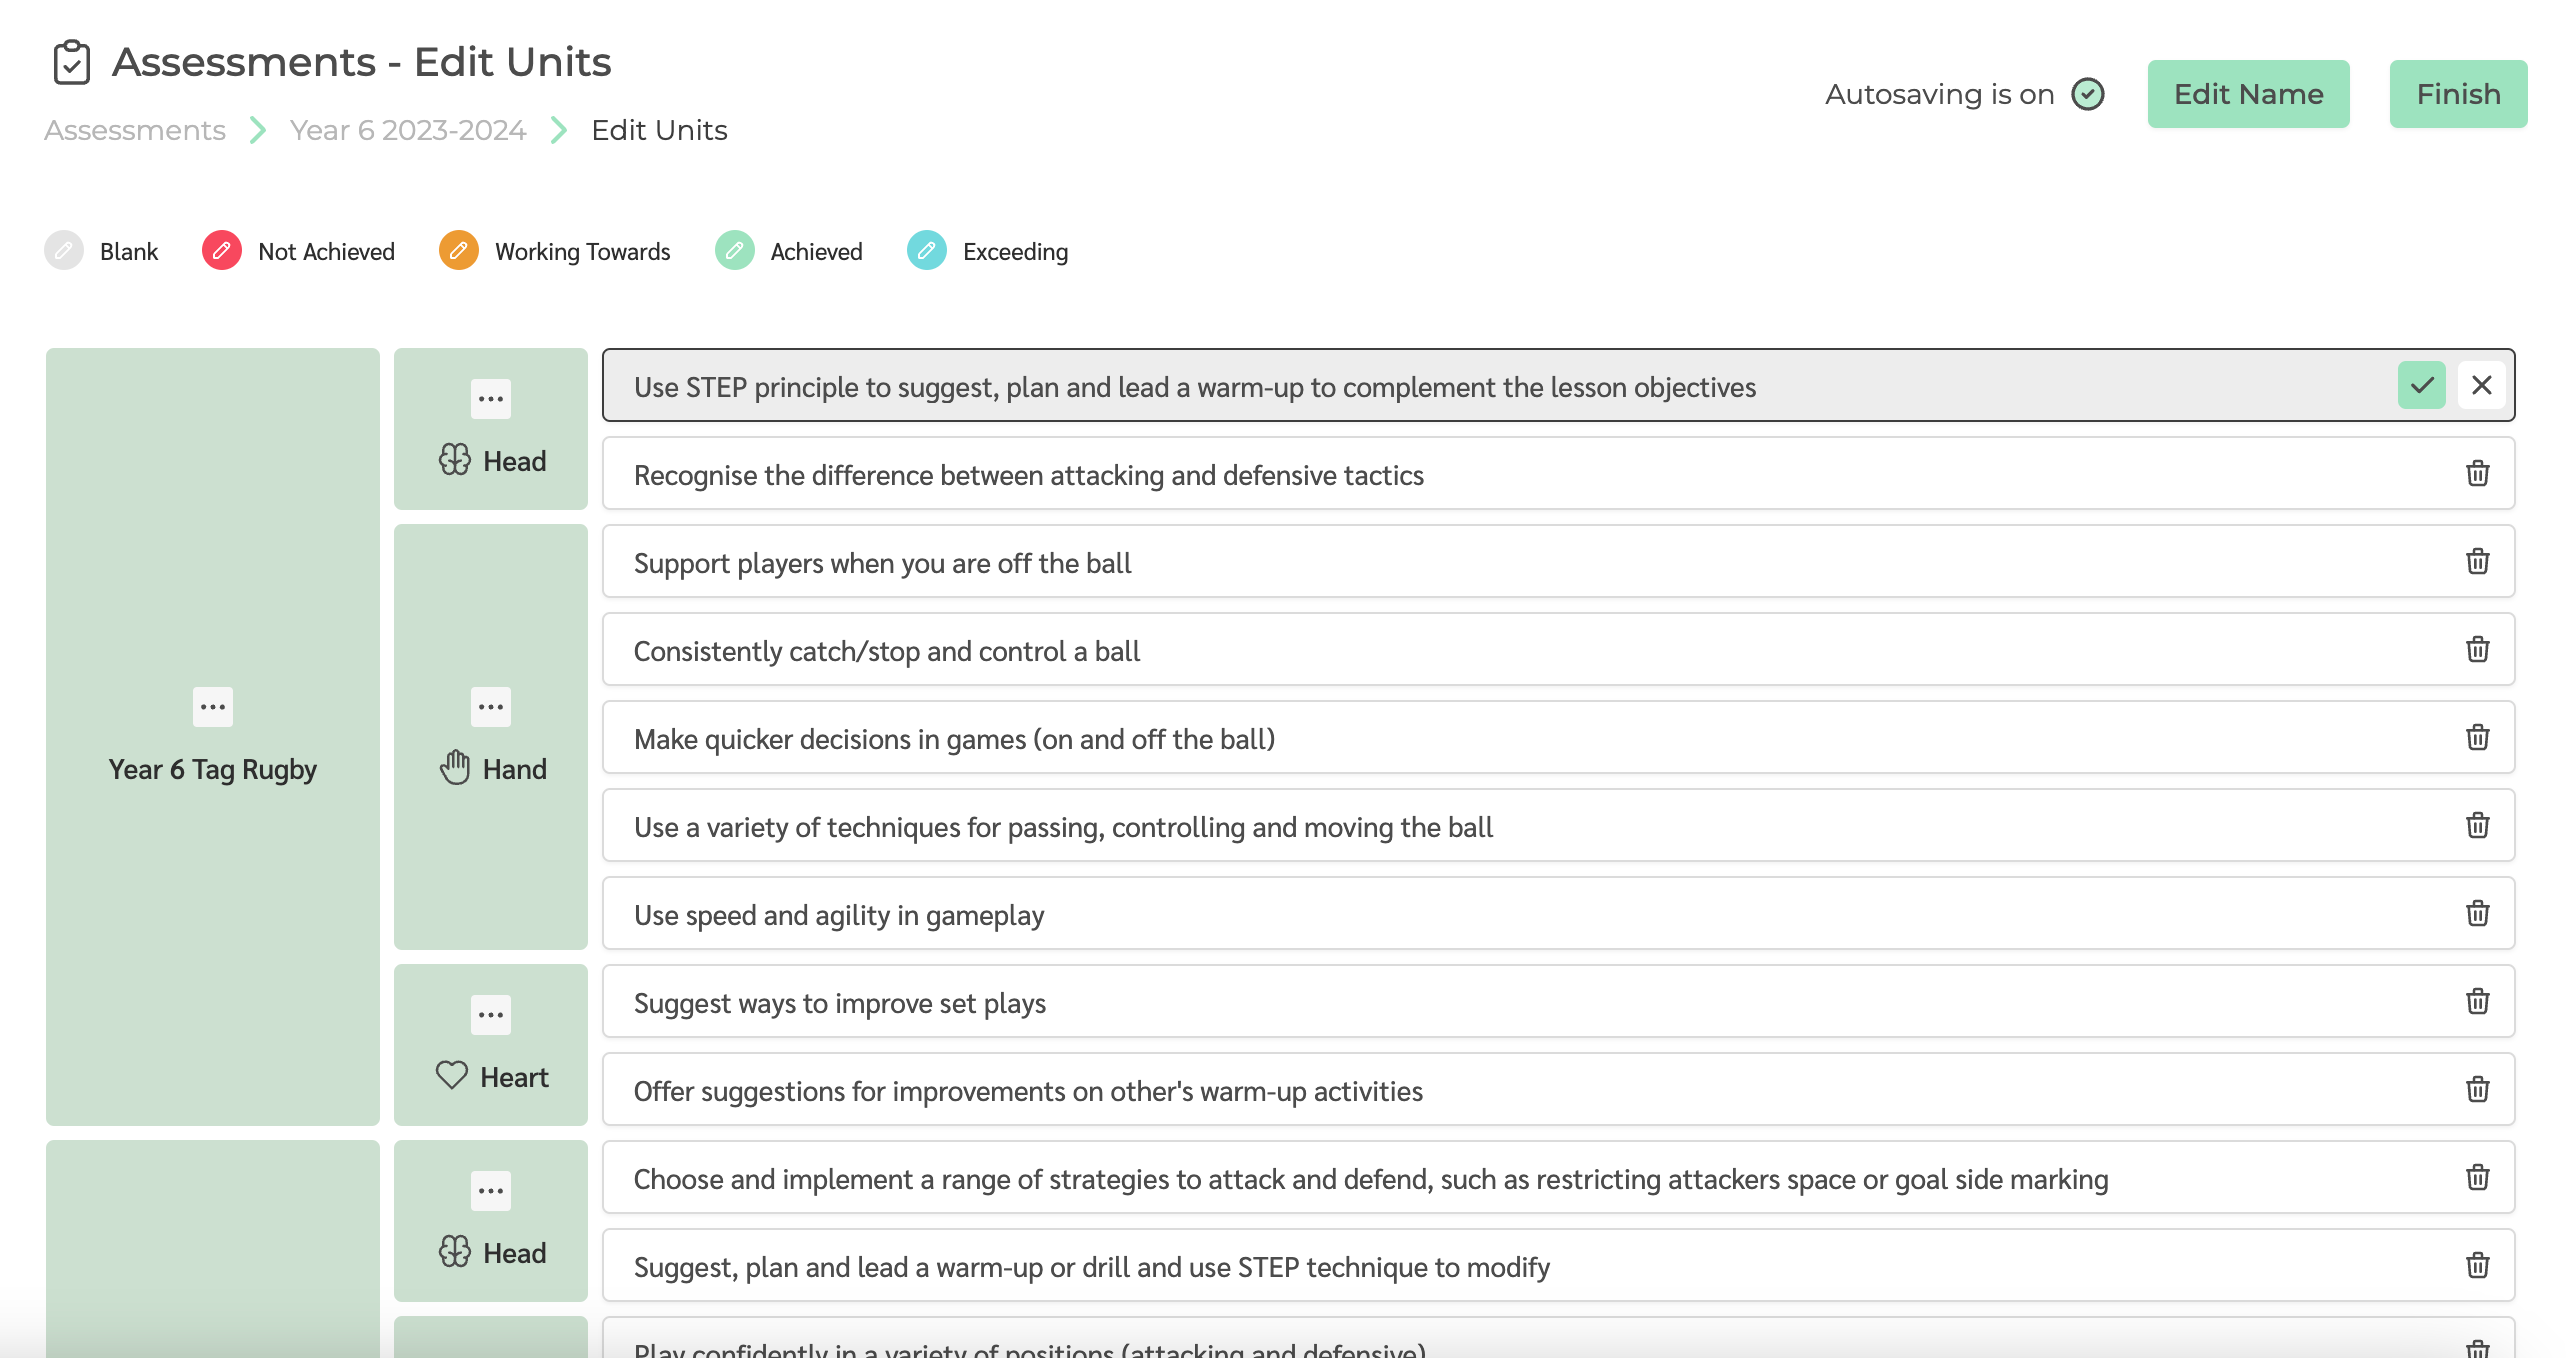Click the Edit Name button

point(2249,93)
